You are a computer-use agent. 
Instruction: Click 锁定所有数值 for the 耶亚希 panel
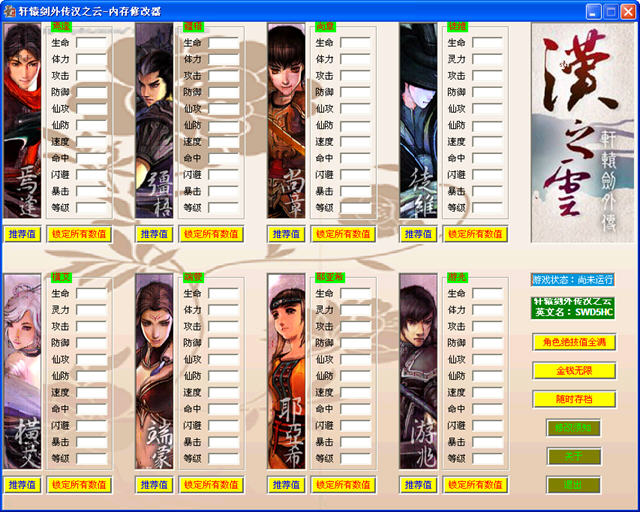click(x=343, y=485)
